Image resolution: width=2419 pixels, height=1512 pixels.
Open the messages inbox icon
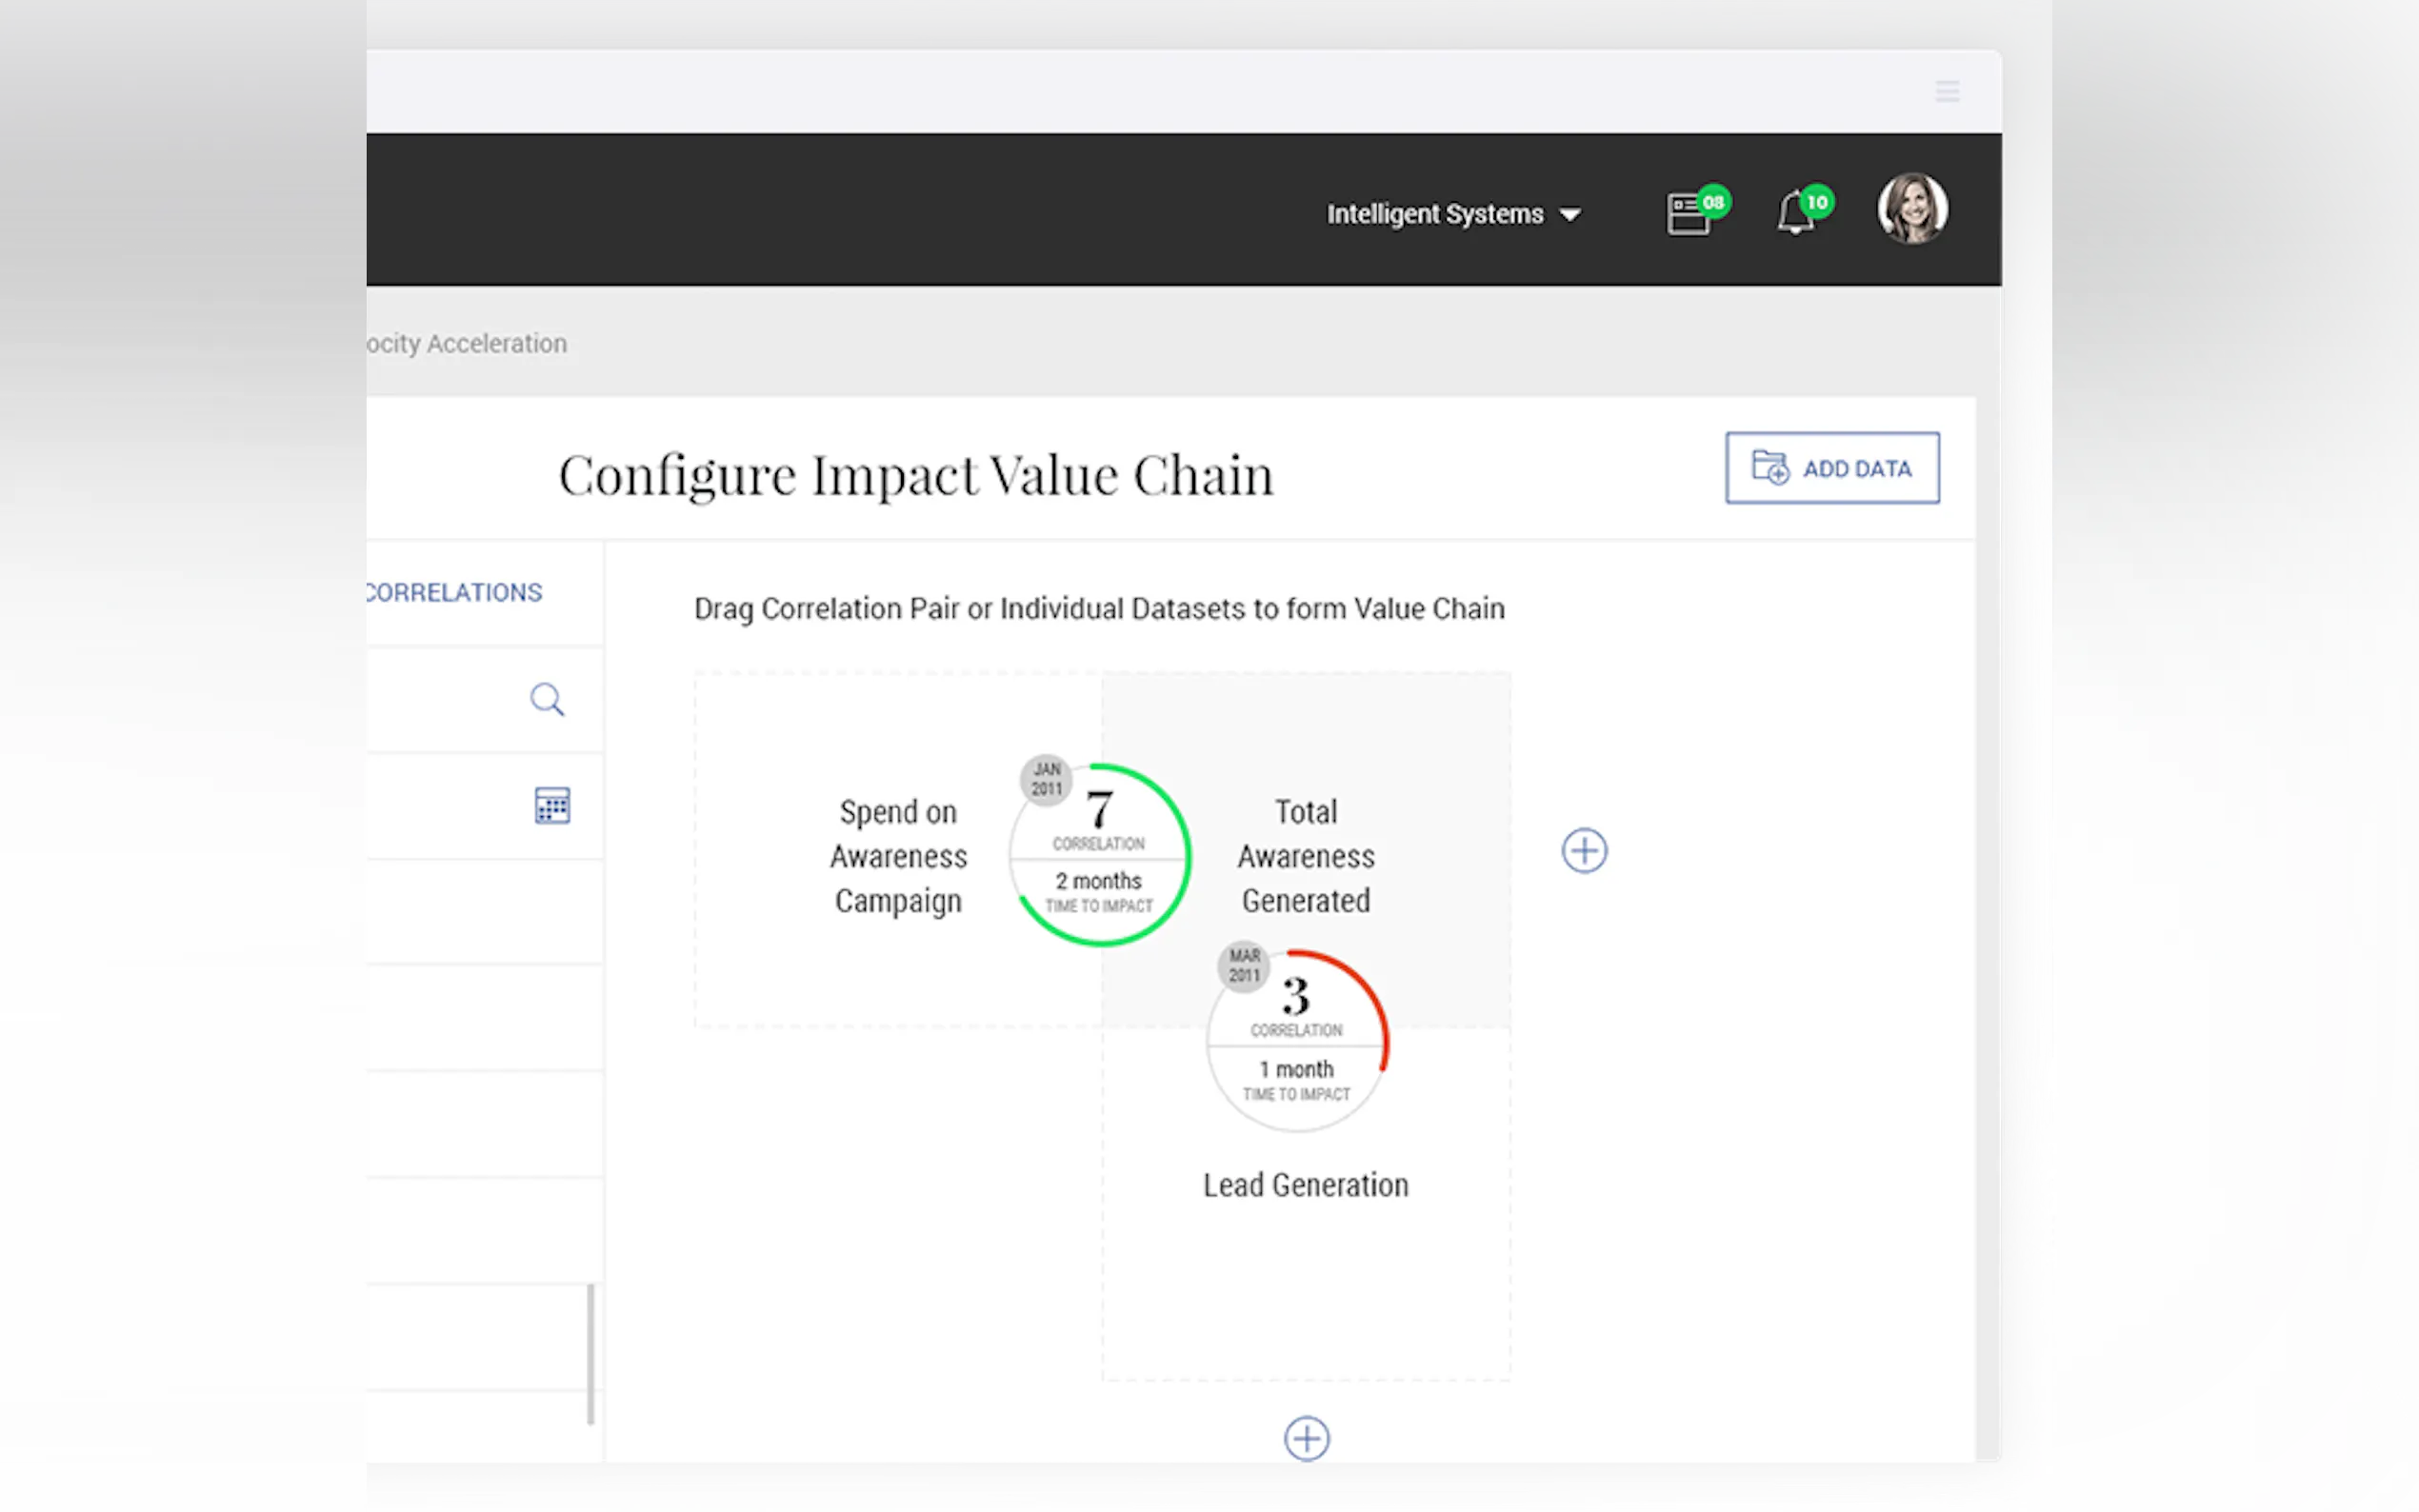[1688, 214]
